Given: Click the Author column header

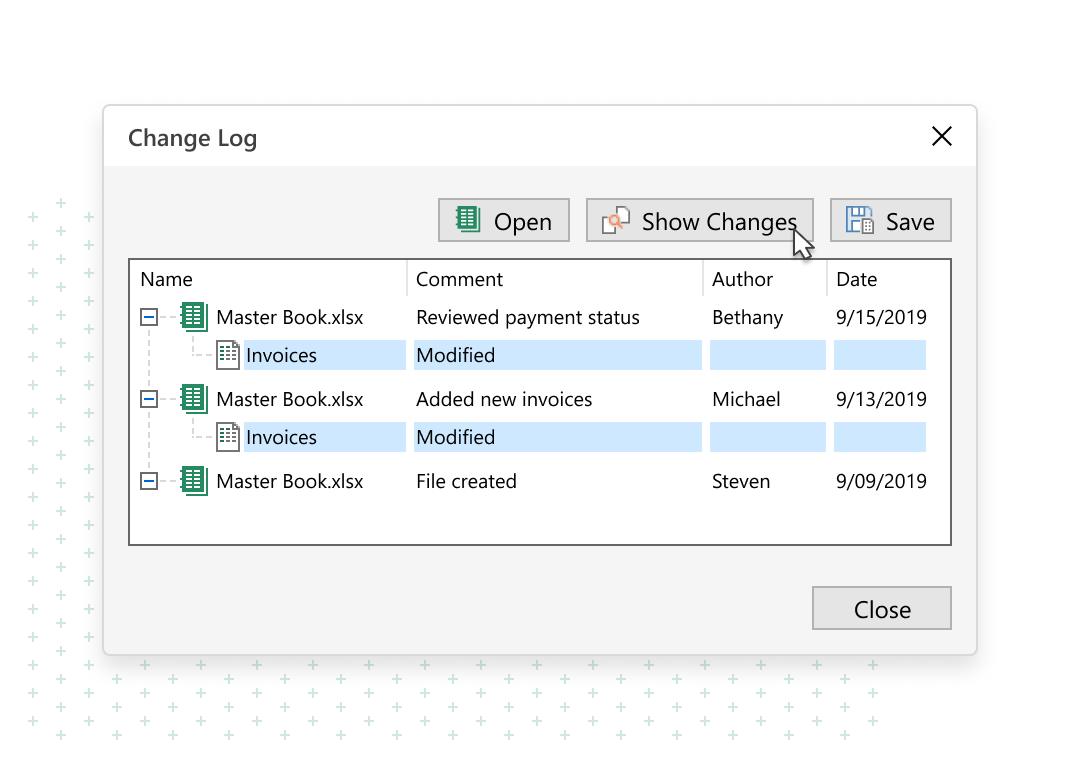Looking at the screenshot, I should (742, 279).
